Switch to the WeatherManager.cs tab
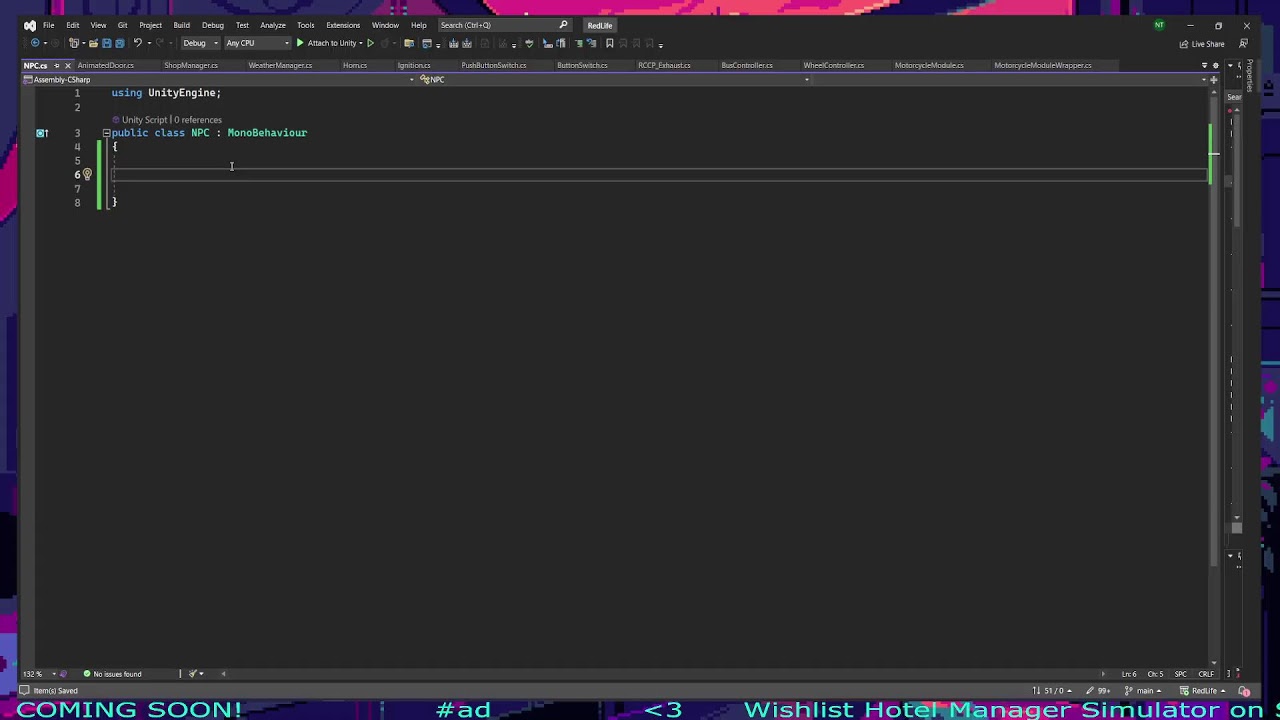This screenshot has width=1280, height=720. click(x=280, y=66)
